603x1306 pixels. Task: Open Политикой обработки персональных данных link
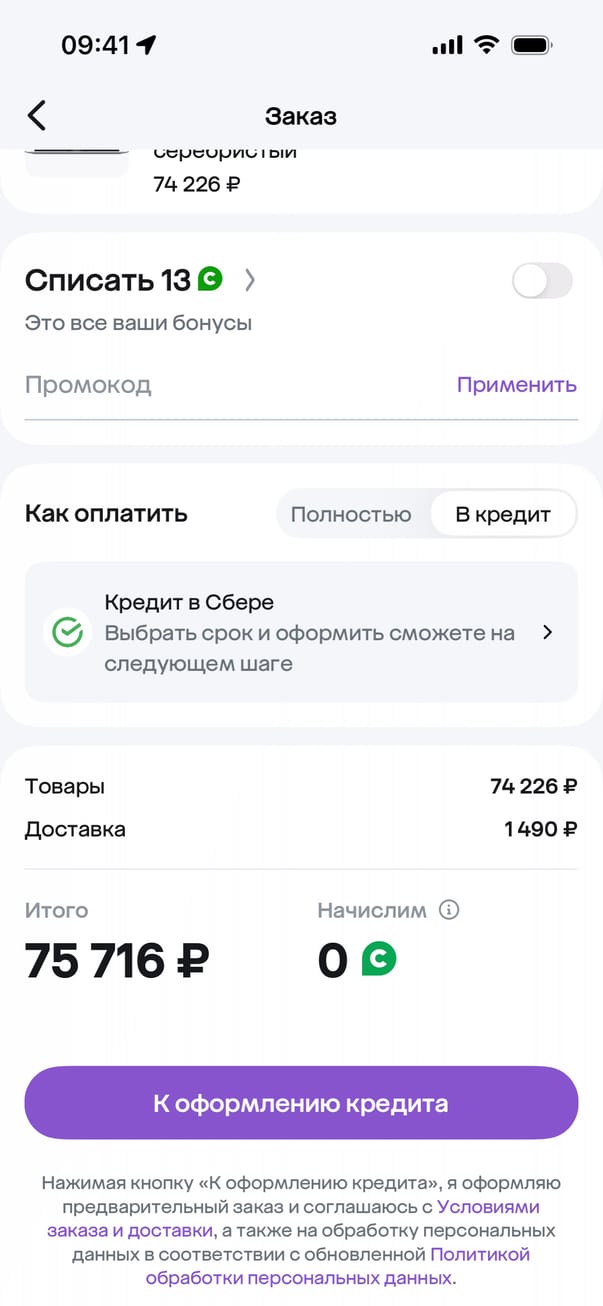tap(300, 1278)
